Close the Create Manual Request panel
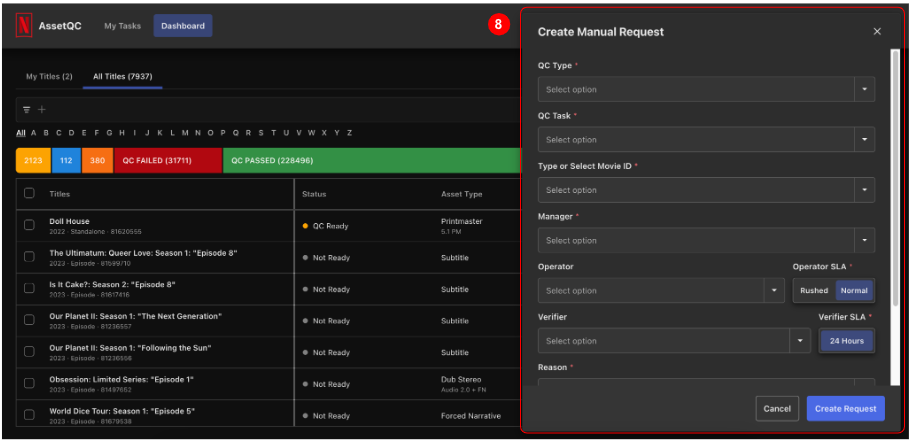The height and width of the screenshot is (443, 914). (x=877, y=31)
